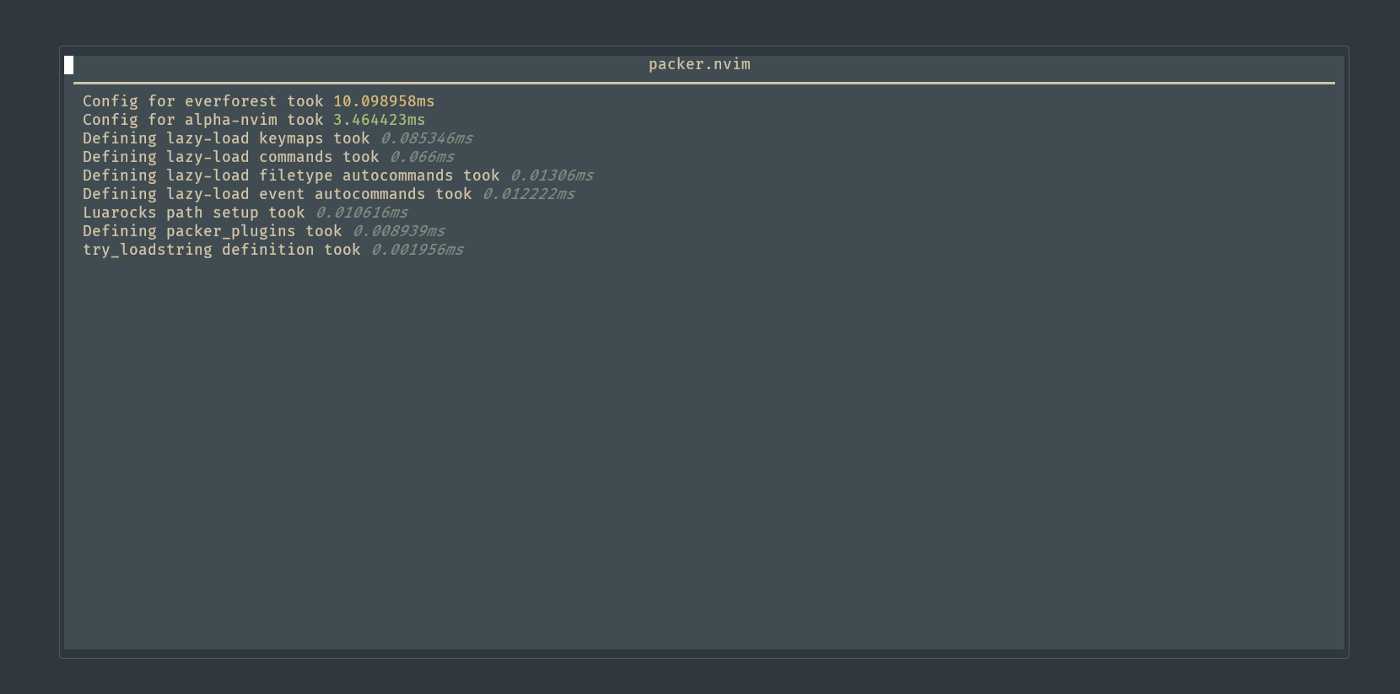
Task: Click the 0.010616ms timing value
Action: point(362,212)
